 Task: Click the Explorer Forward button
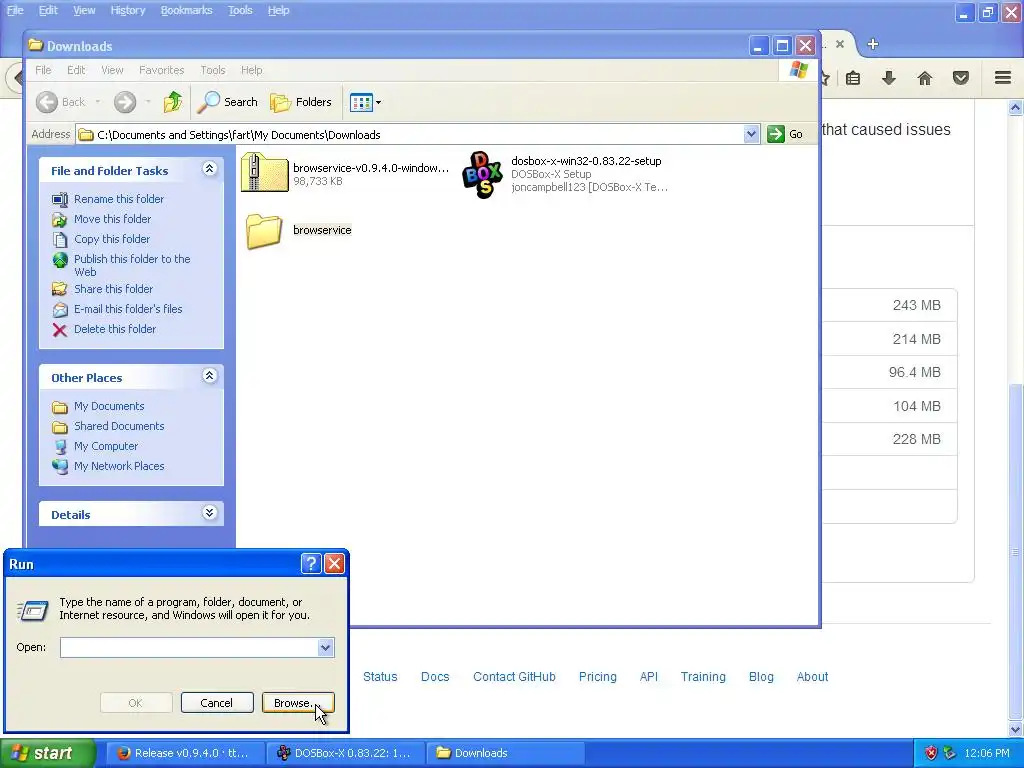click(125, 102)
